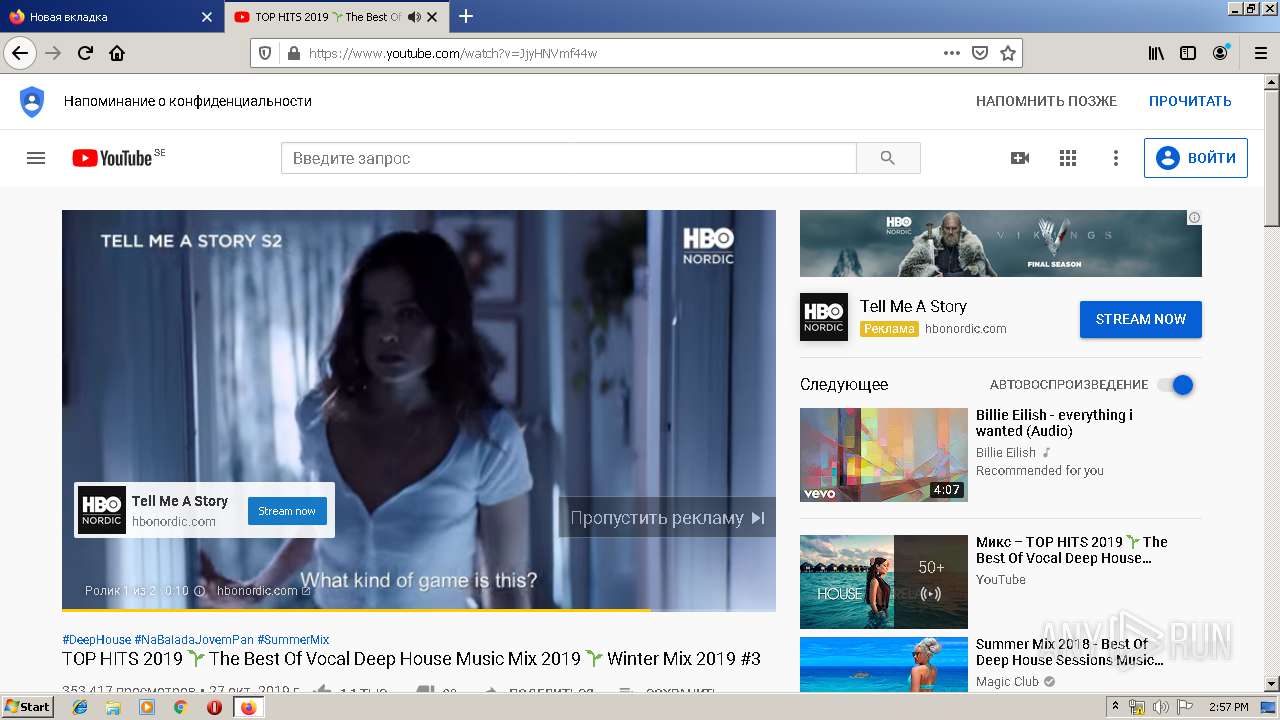
Task: Click the Vikings HBO banner ad
Action: [1001, 243]
